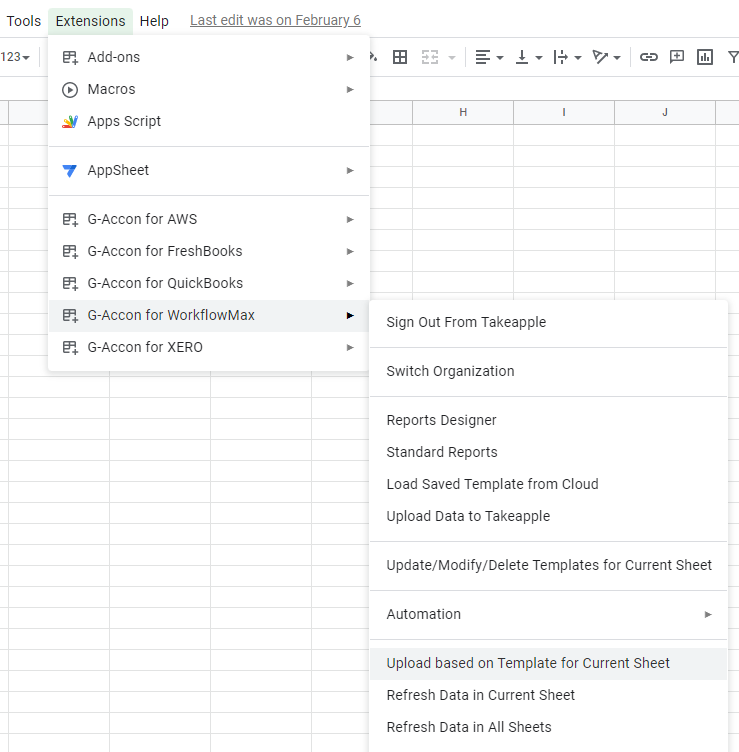
Task: Click the G-Accon for QuickBooks icon
Action: 70,283
